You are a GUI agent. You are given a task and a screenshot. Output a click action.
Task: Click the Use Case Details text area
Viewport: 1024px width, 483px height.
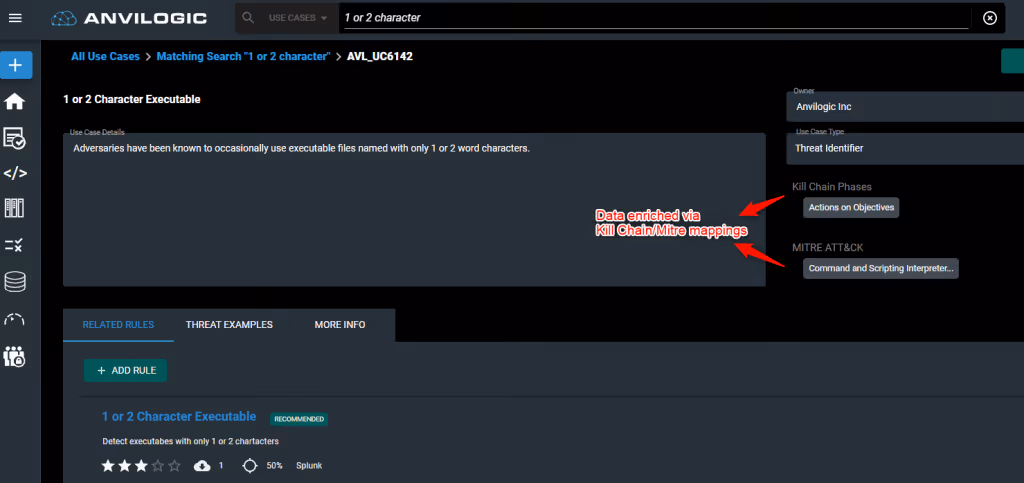[414, 210]
